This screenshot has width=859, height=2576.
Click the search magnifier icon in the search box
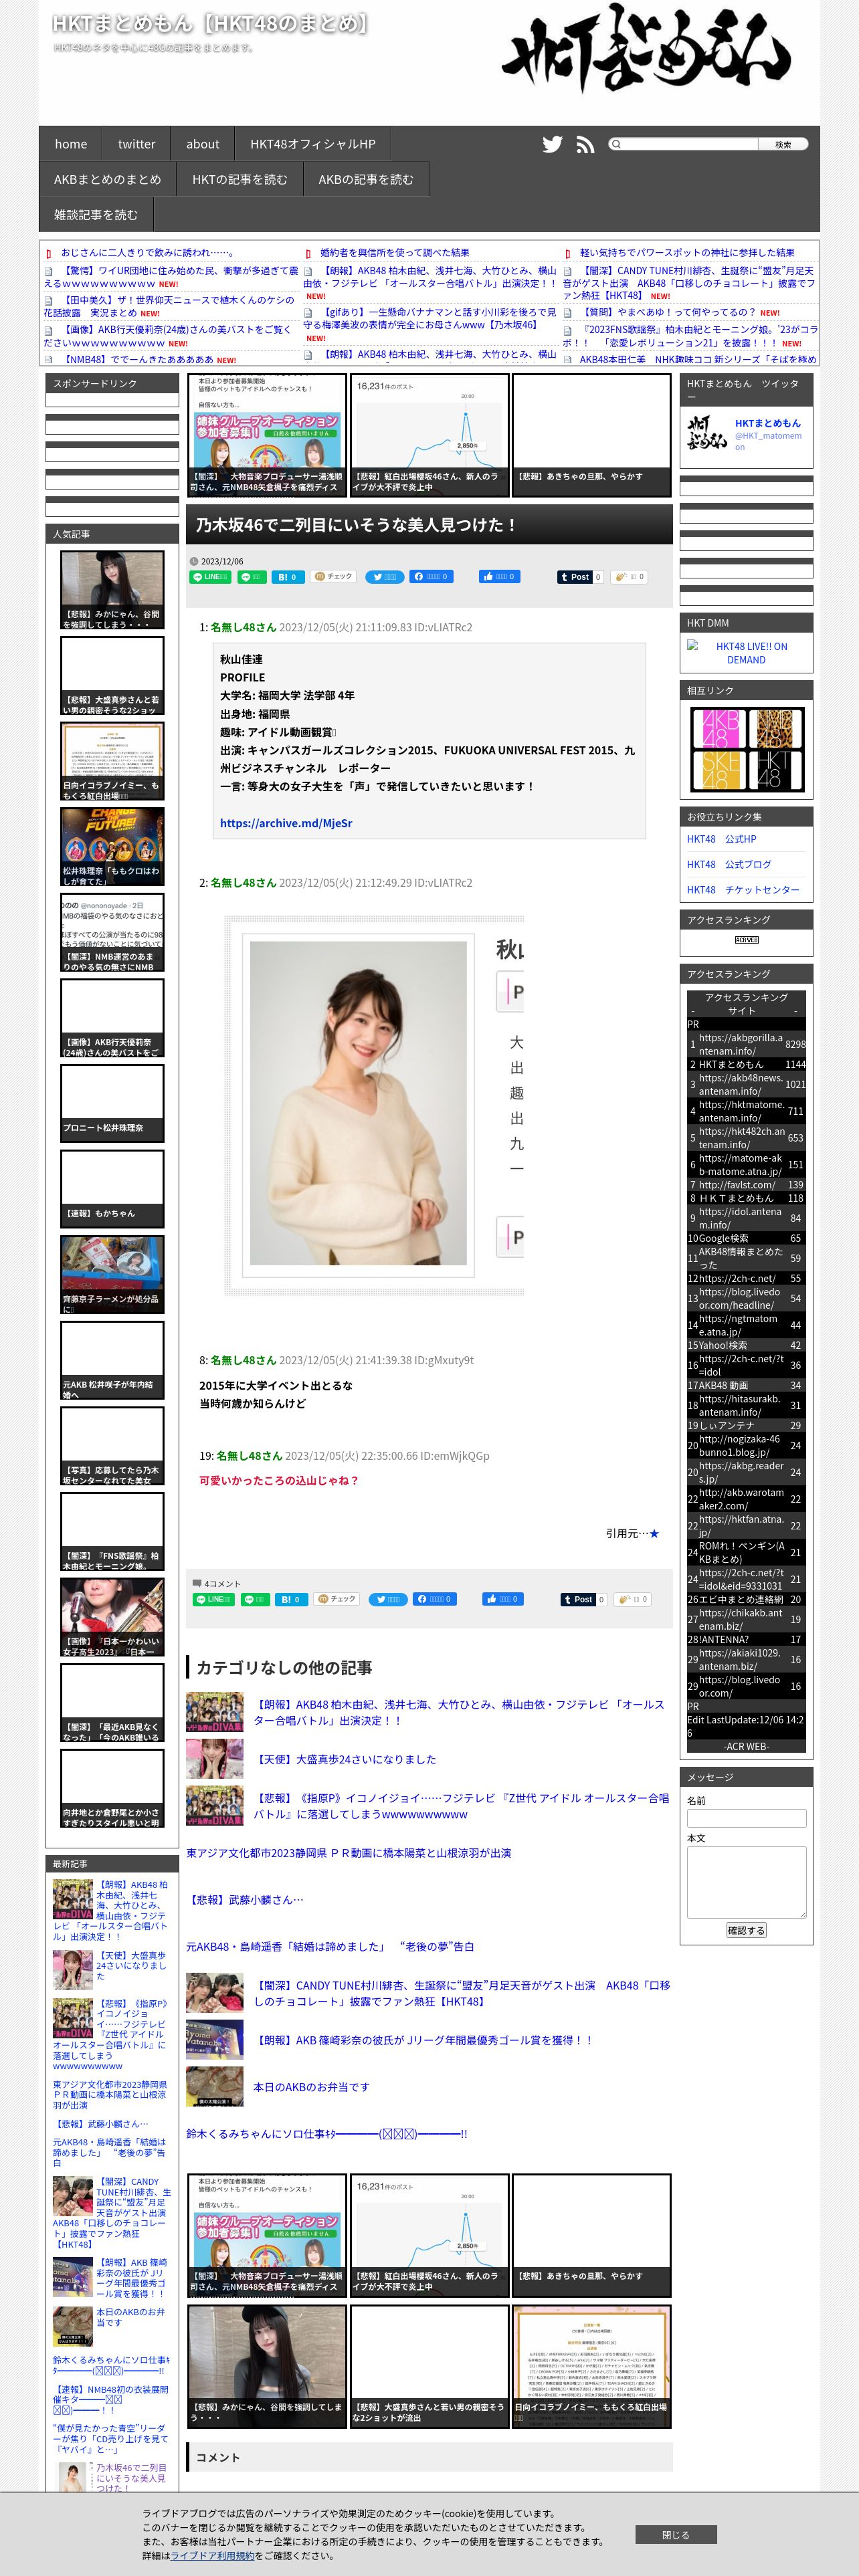616,144
